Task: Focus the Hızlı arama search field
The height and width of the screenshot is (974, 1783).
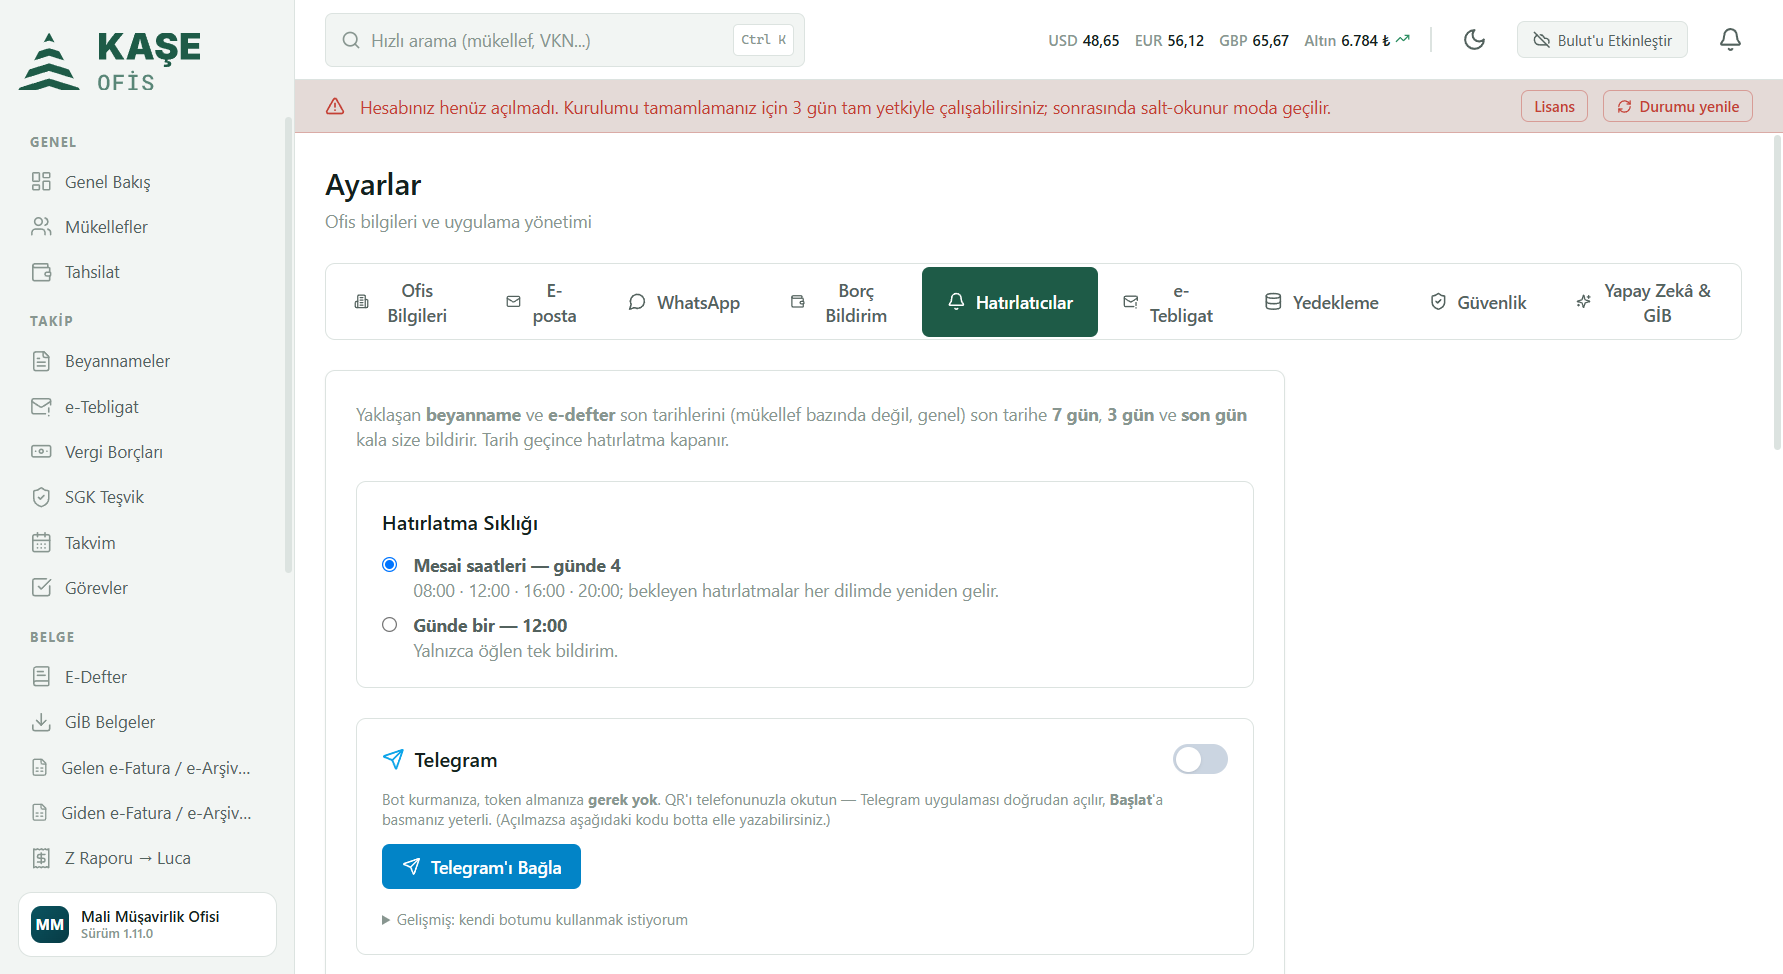Action: pyautogui.click(x=565, y=40)
